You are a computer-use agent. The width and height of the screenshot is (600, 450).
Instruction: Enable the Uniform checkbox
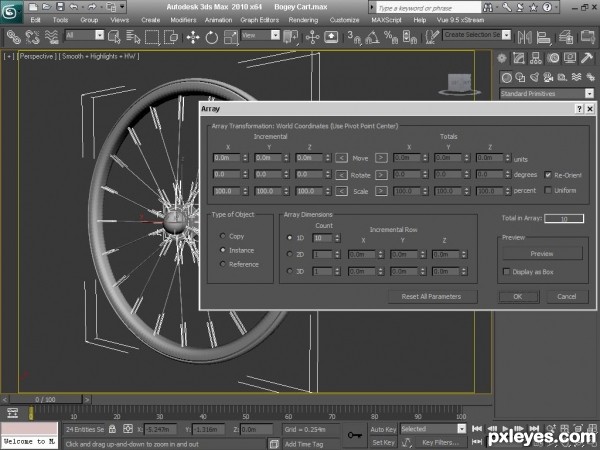tap(548, 190)
